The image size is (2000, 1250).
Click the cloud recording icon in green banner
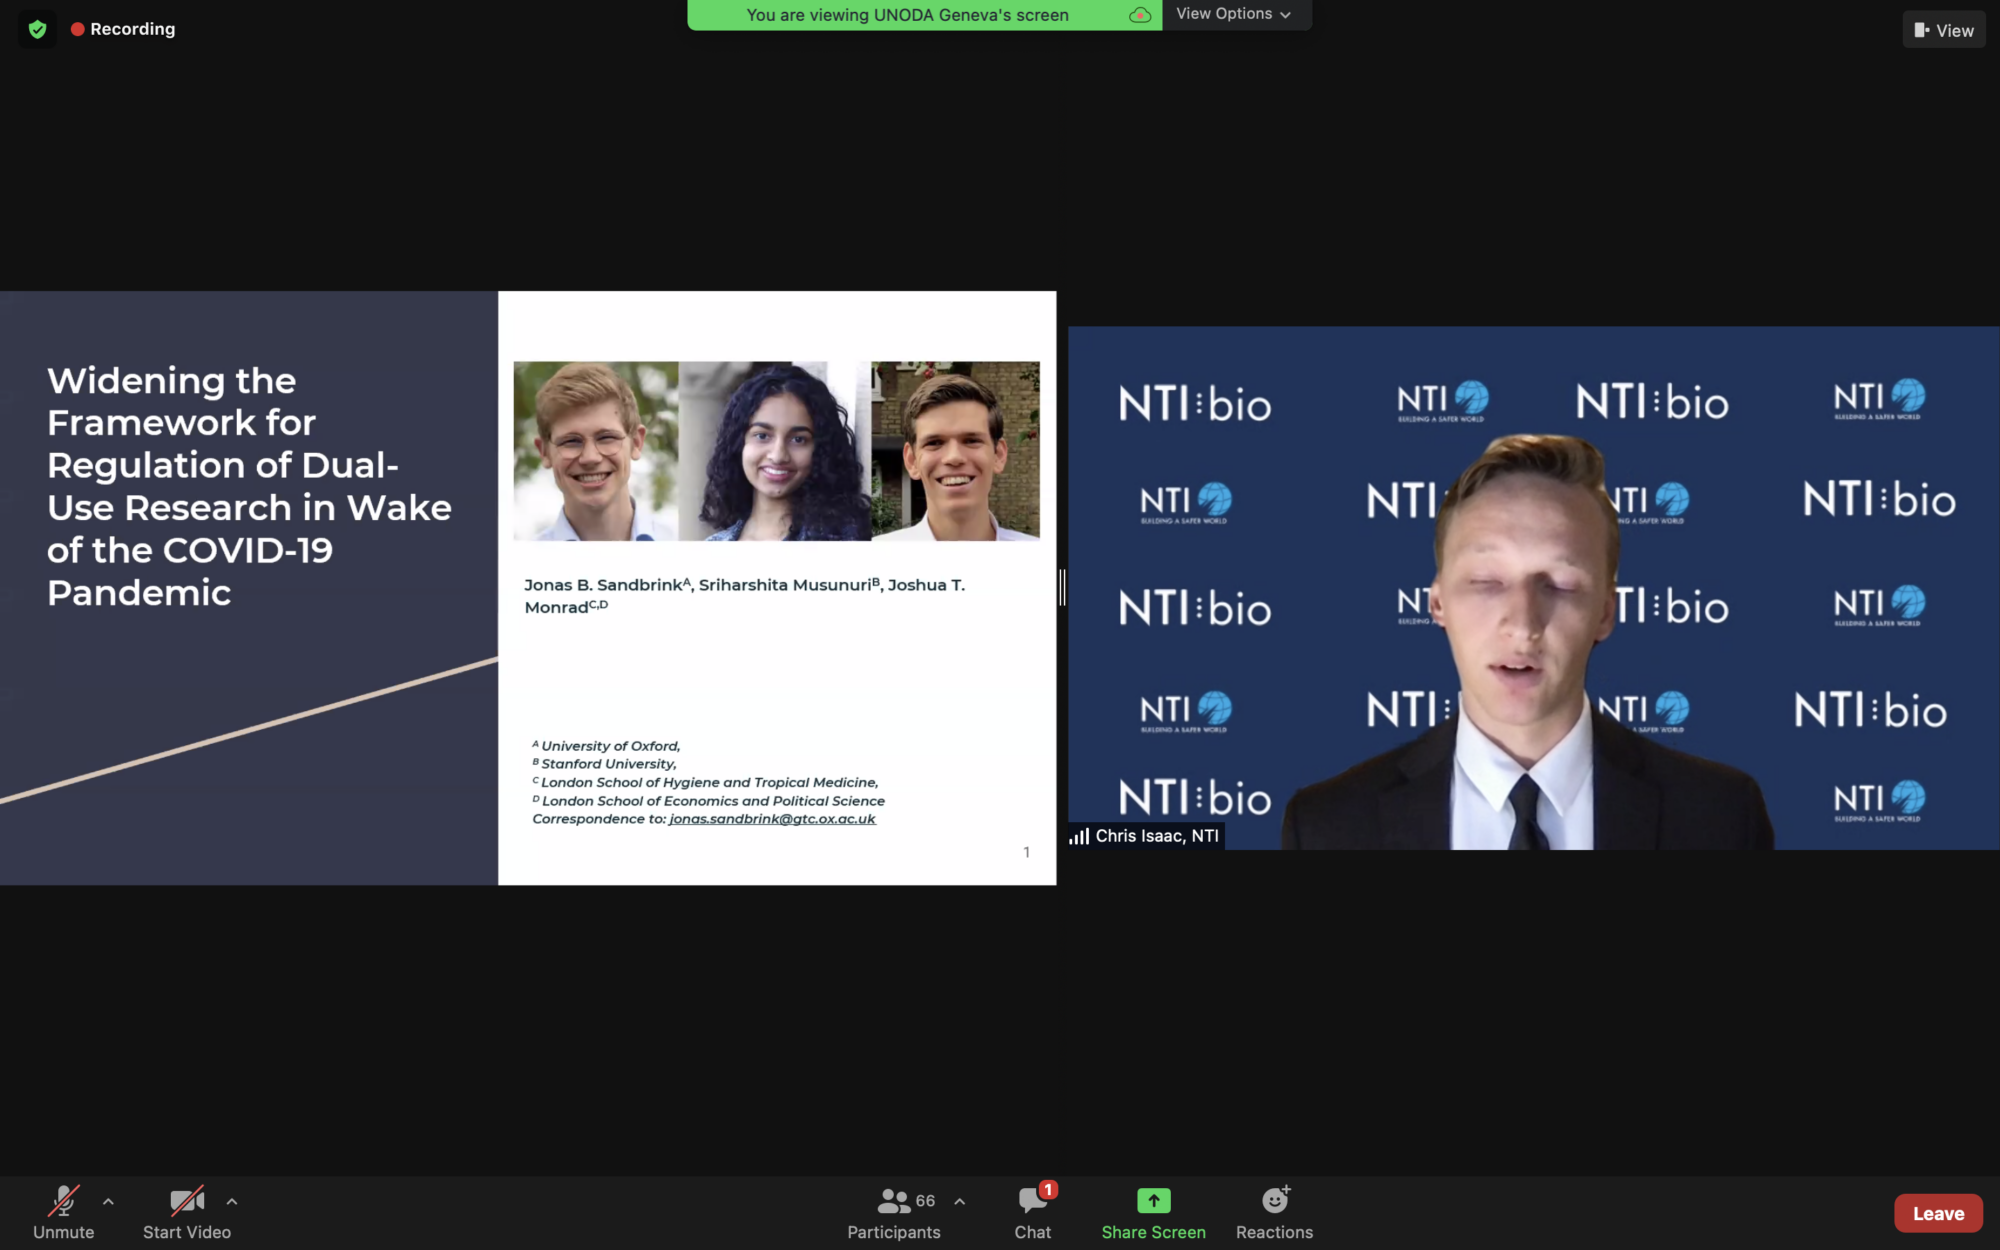pos(1139,15)
